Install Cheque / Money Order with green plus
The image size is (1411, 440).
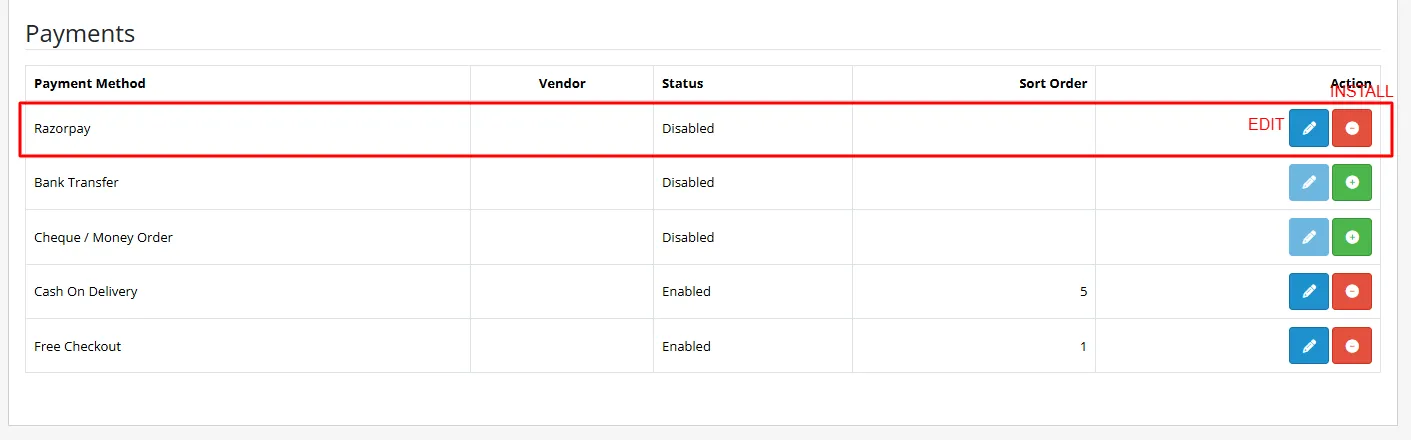pyautogui.click(x=1352, y=237)
